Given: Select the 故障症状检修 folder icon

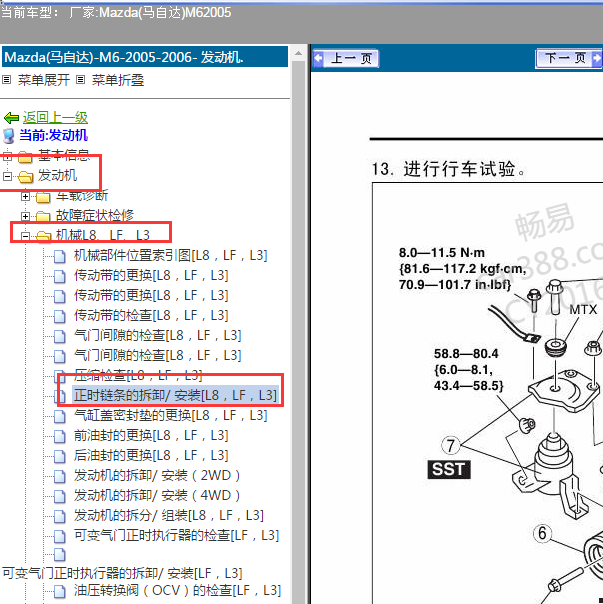Looking at the screenshot, I should click(43, 216).
